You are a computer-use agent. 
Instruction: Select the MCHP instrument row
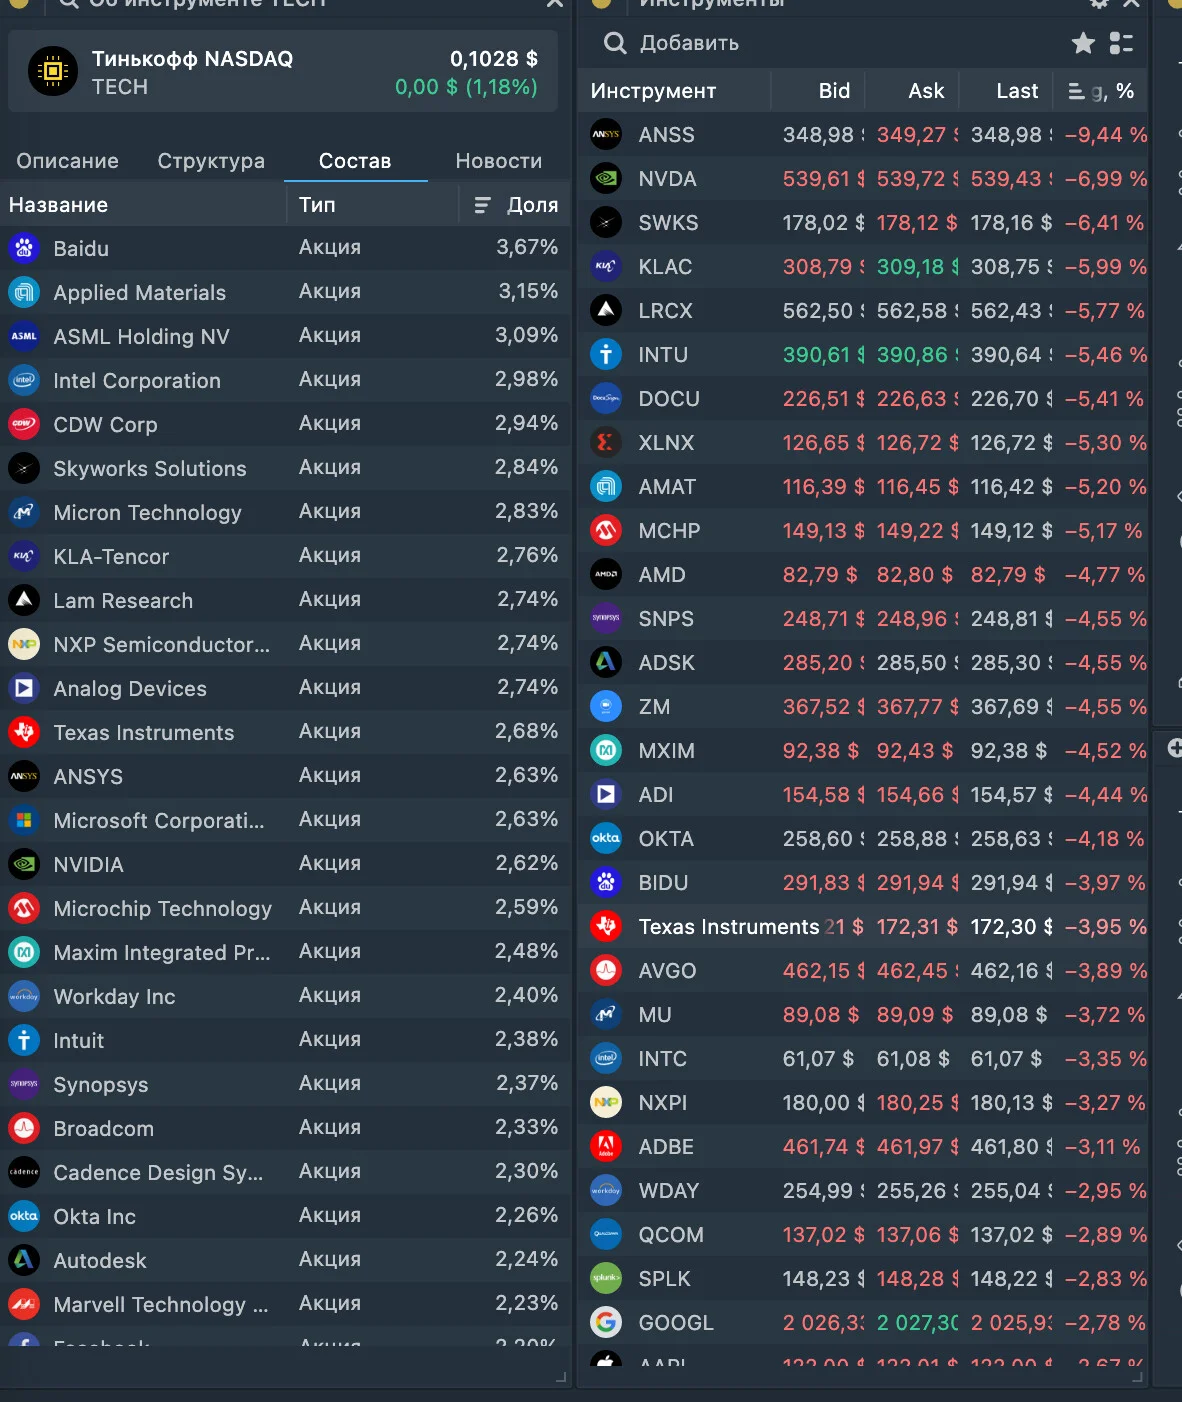click(863, 530)
